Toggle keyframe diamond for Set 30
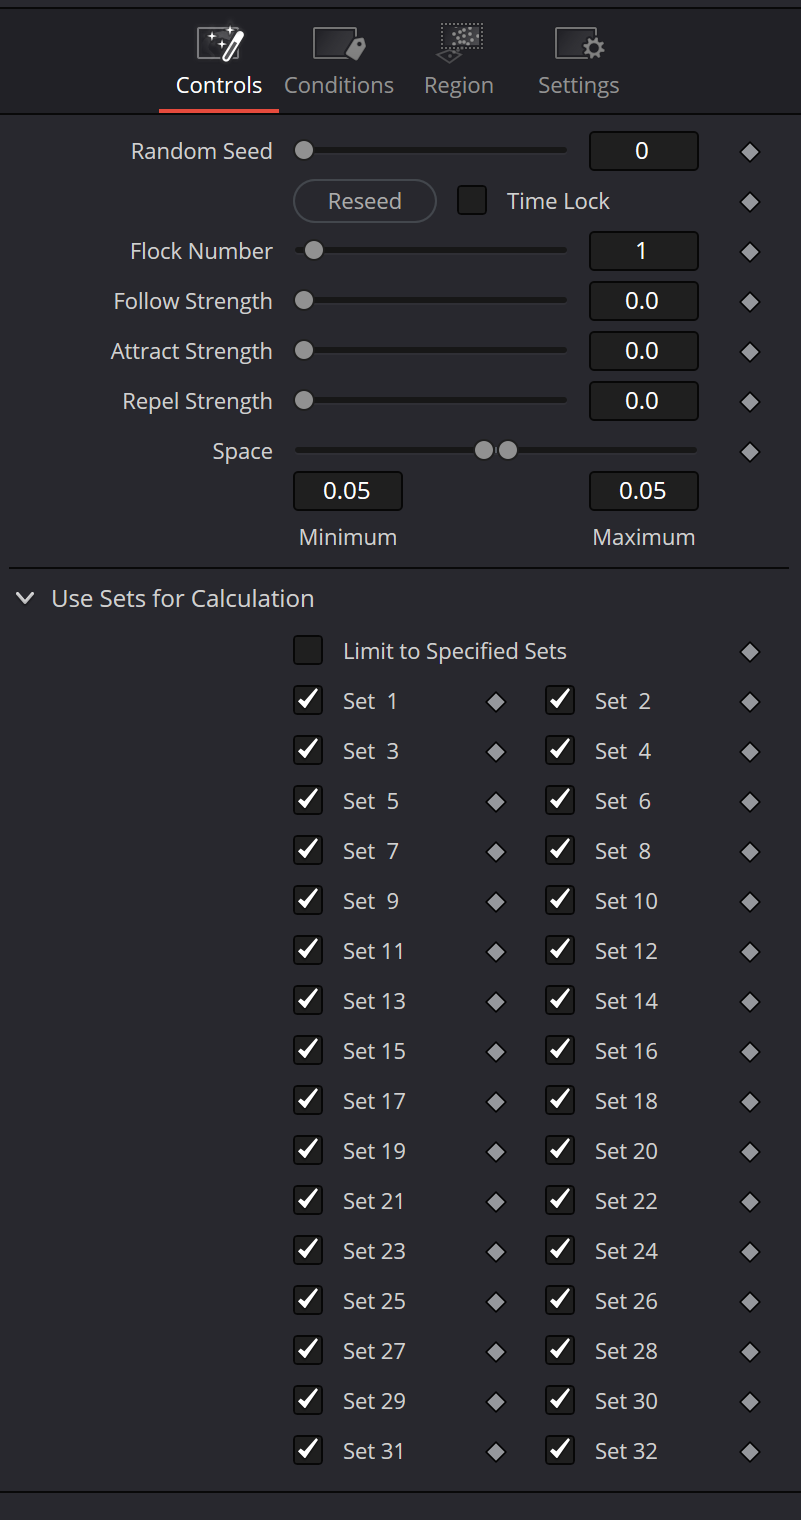The height and width of the screenshot is (1520, 801). (750, 1402)
